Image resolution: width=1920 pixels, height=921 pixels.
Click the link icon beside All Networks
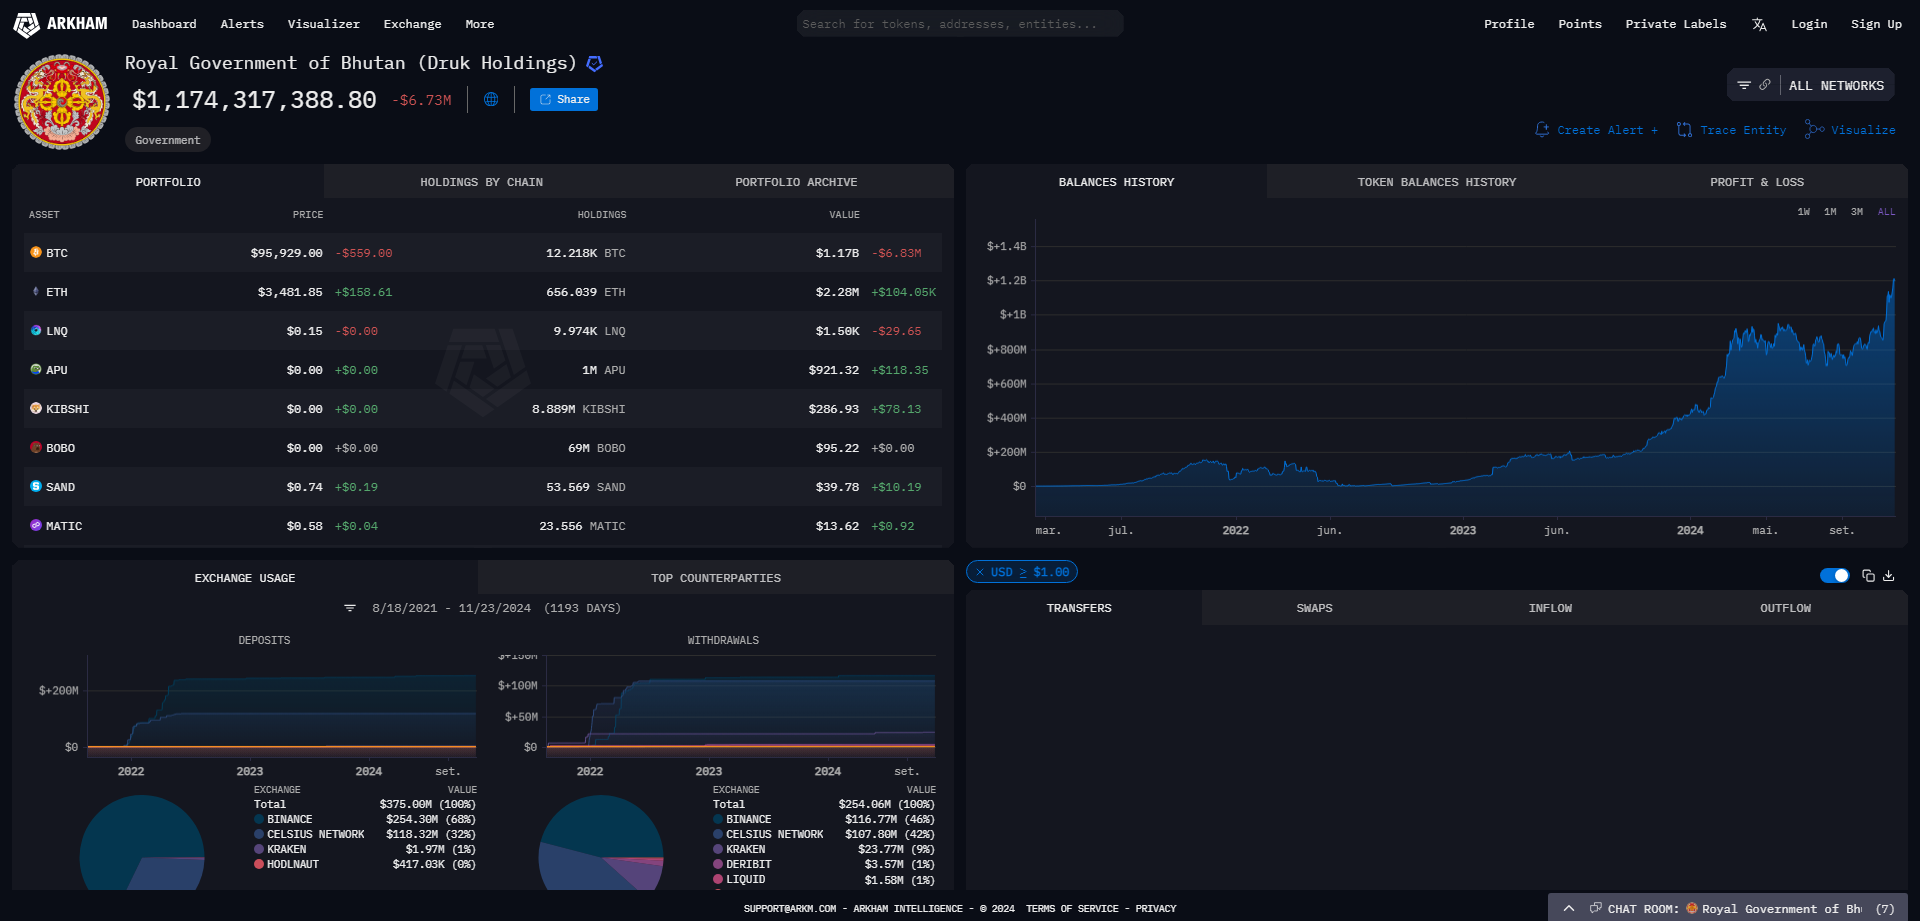(1765, 85)
